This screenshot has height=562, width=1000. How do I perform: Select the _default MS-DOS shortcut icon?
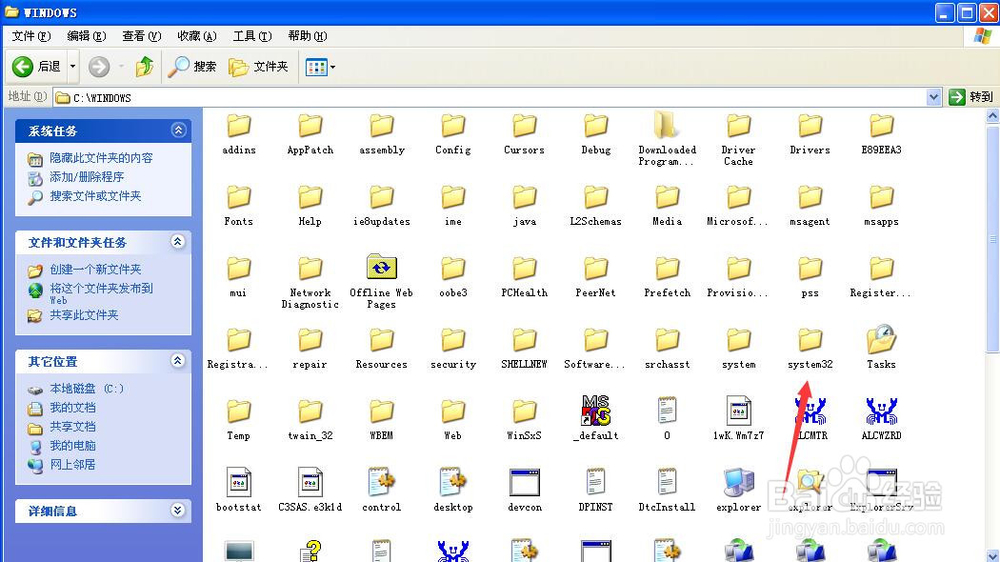tap(596, 419)
